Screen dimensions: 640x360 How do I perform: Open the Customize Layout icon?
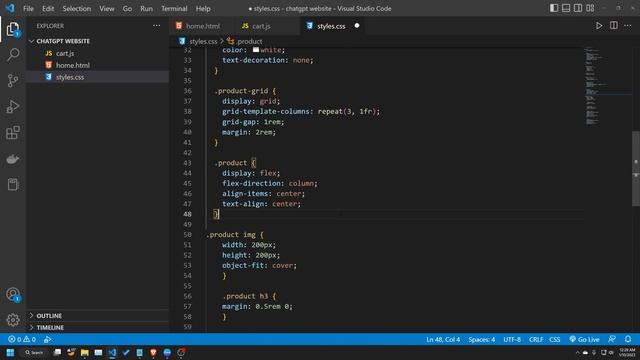tap(590, 8)
